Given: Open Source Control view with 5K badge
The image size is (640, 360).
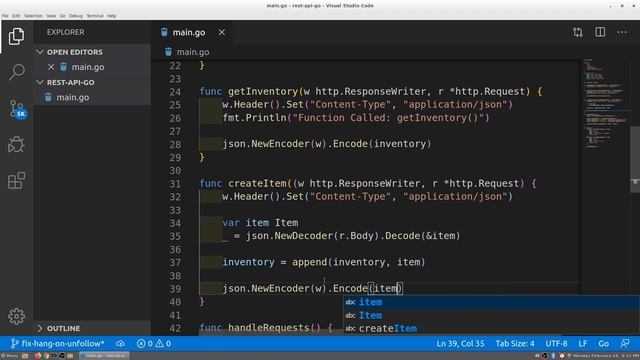Looking at the screenshot, I should (x=17, y=109).
